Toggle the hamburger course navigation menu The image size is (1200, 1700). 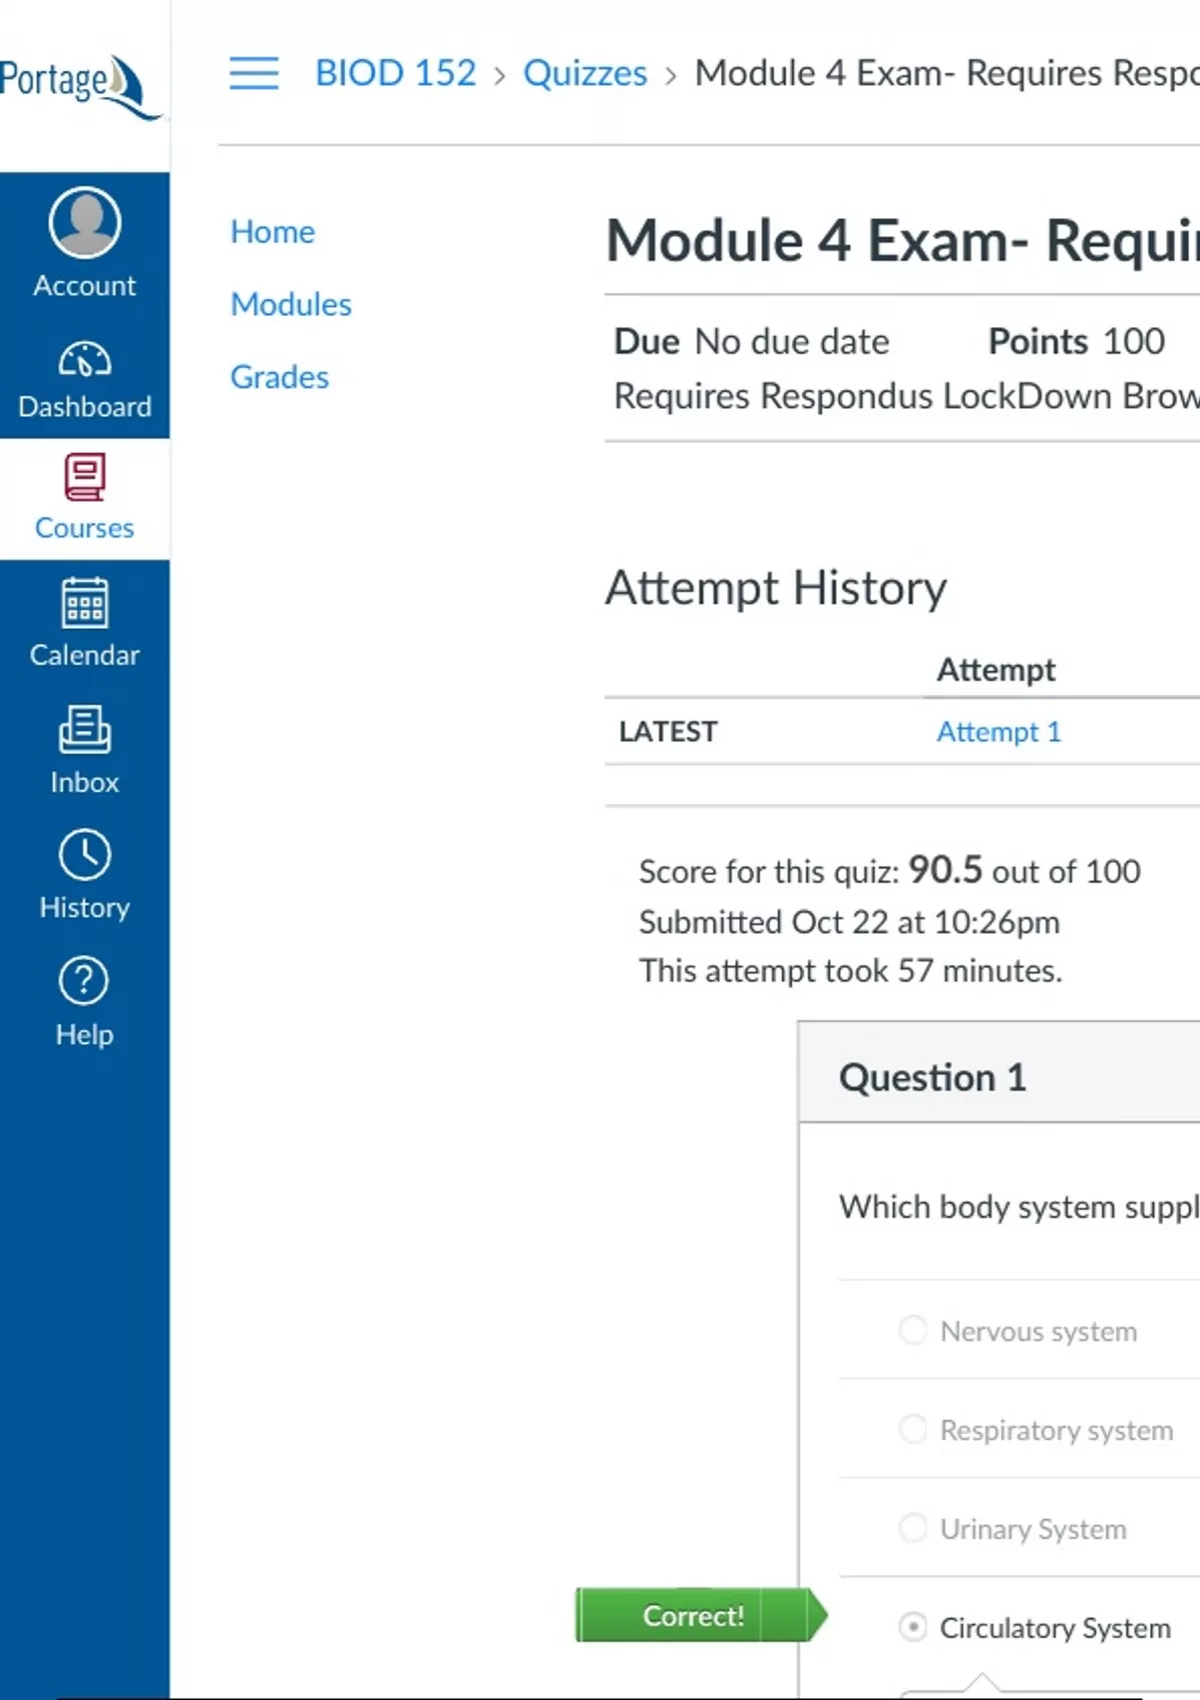coord(254,74)
